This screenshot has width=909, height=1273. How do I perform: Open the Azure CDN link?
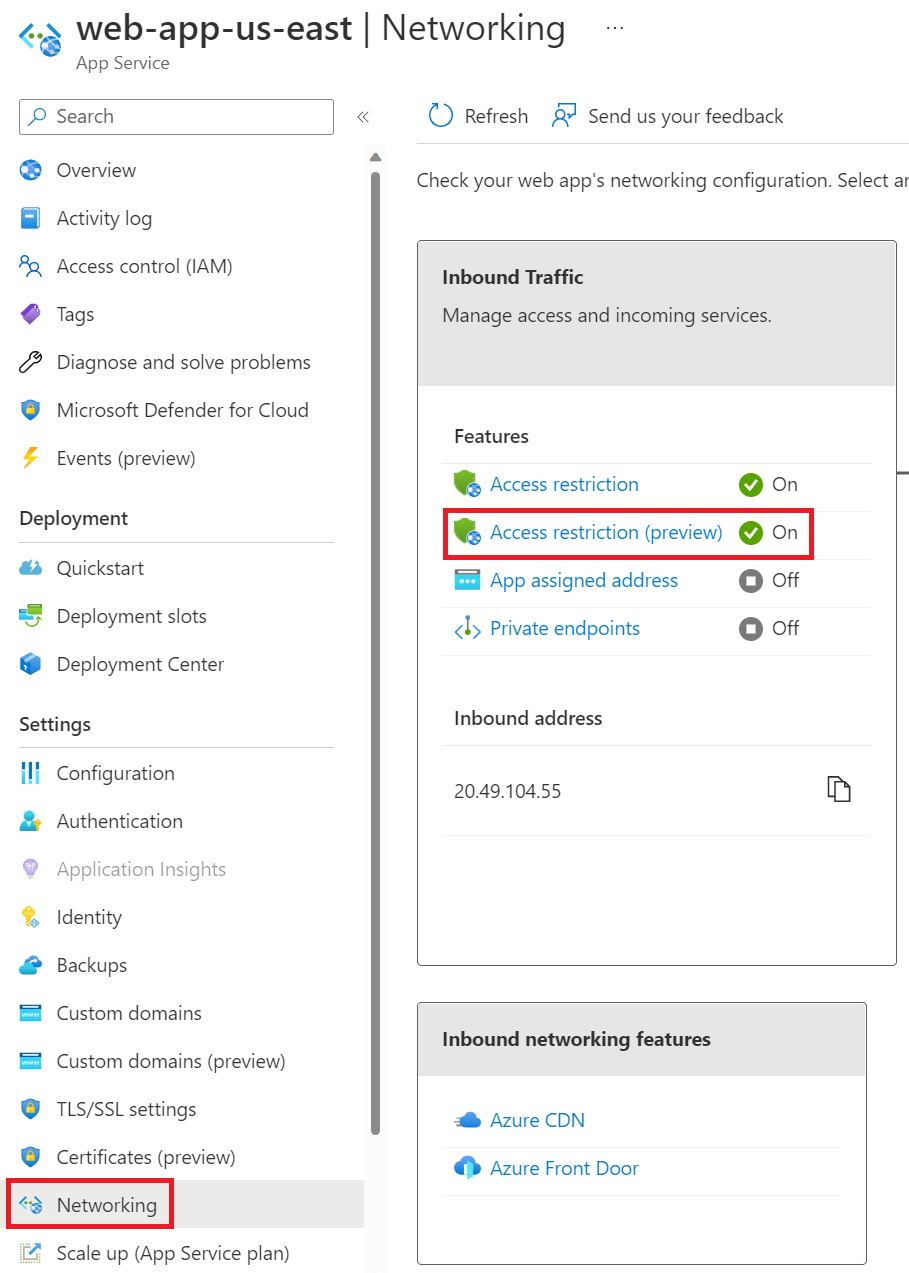pos(536,1120)
